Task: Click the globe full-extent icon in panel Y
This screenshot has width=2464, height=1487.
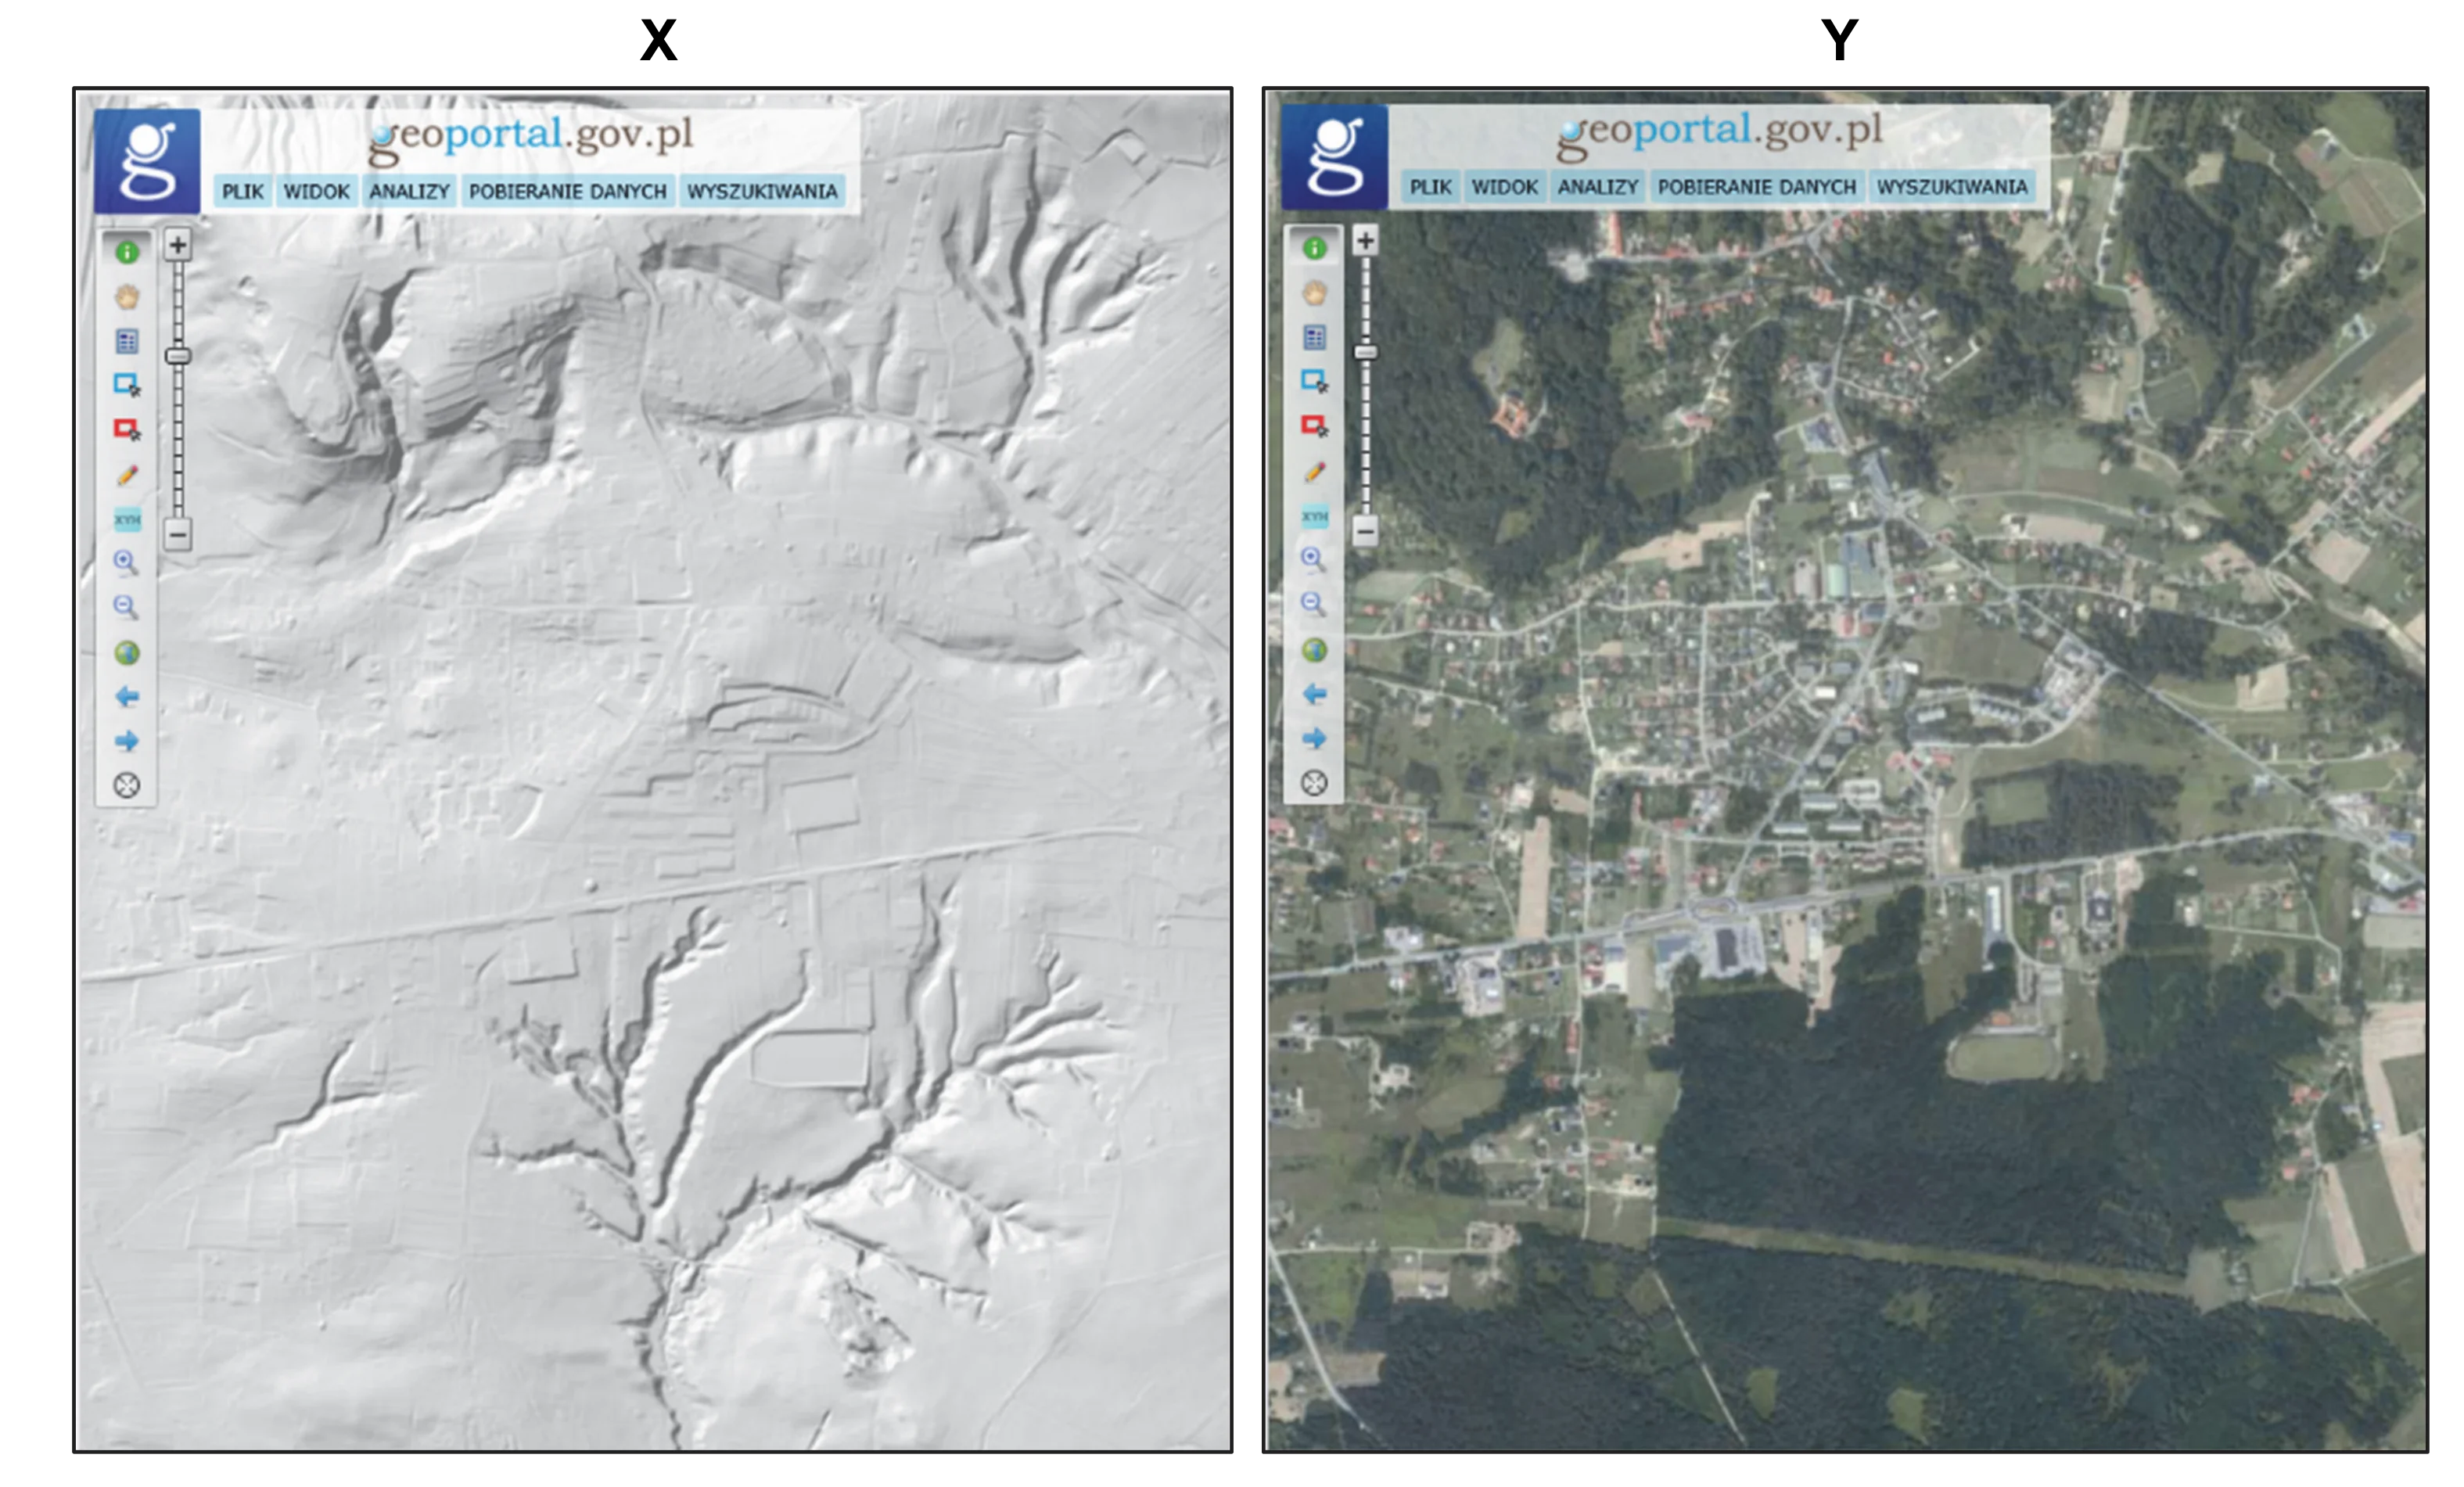Action: [x=1314, y=650]
